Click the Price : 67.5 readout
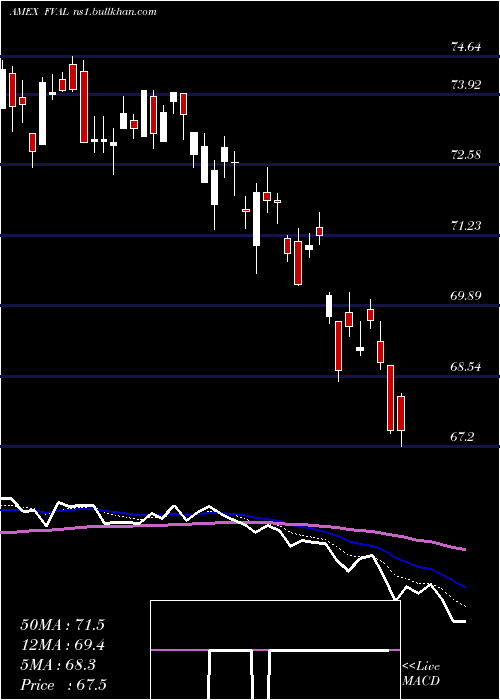Screen dimensions: 500x700 tap(63, 685)
